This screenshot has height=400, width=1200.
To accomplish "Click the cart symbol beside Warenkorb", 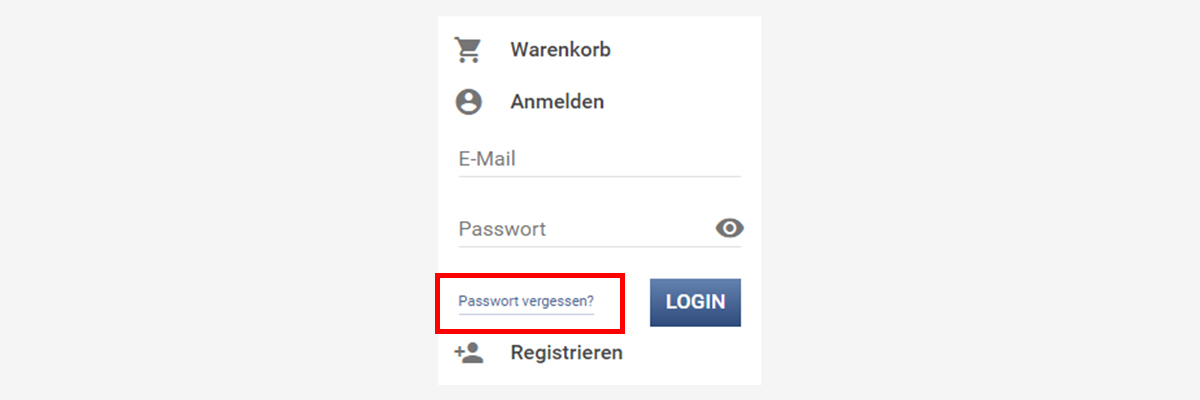I will 467,49.
